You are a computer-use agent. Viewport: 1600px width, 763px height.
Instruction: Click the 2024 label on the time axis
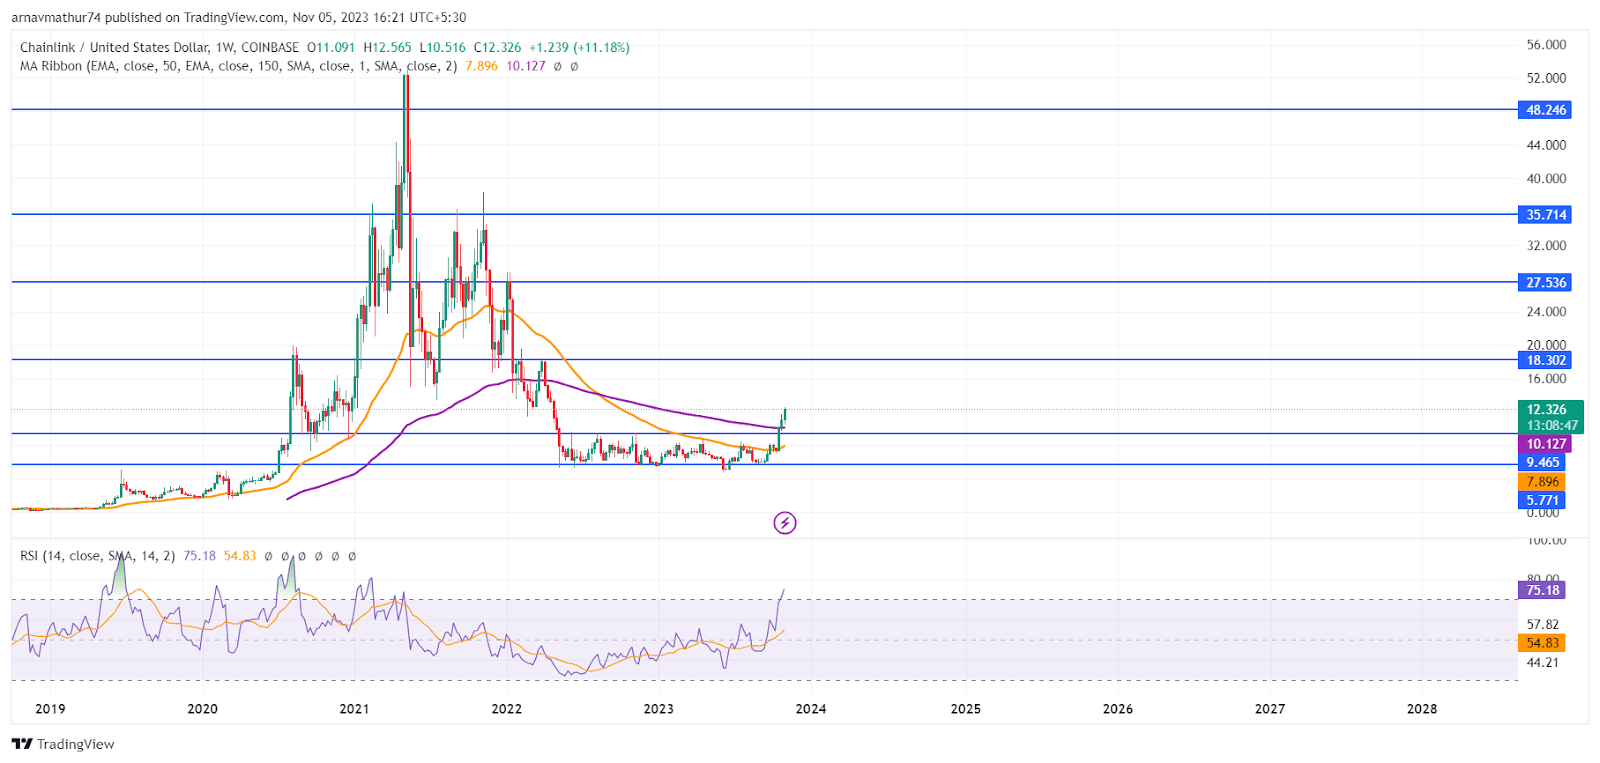[810, 709]
